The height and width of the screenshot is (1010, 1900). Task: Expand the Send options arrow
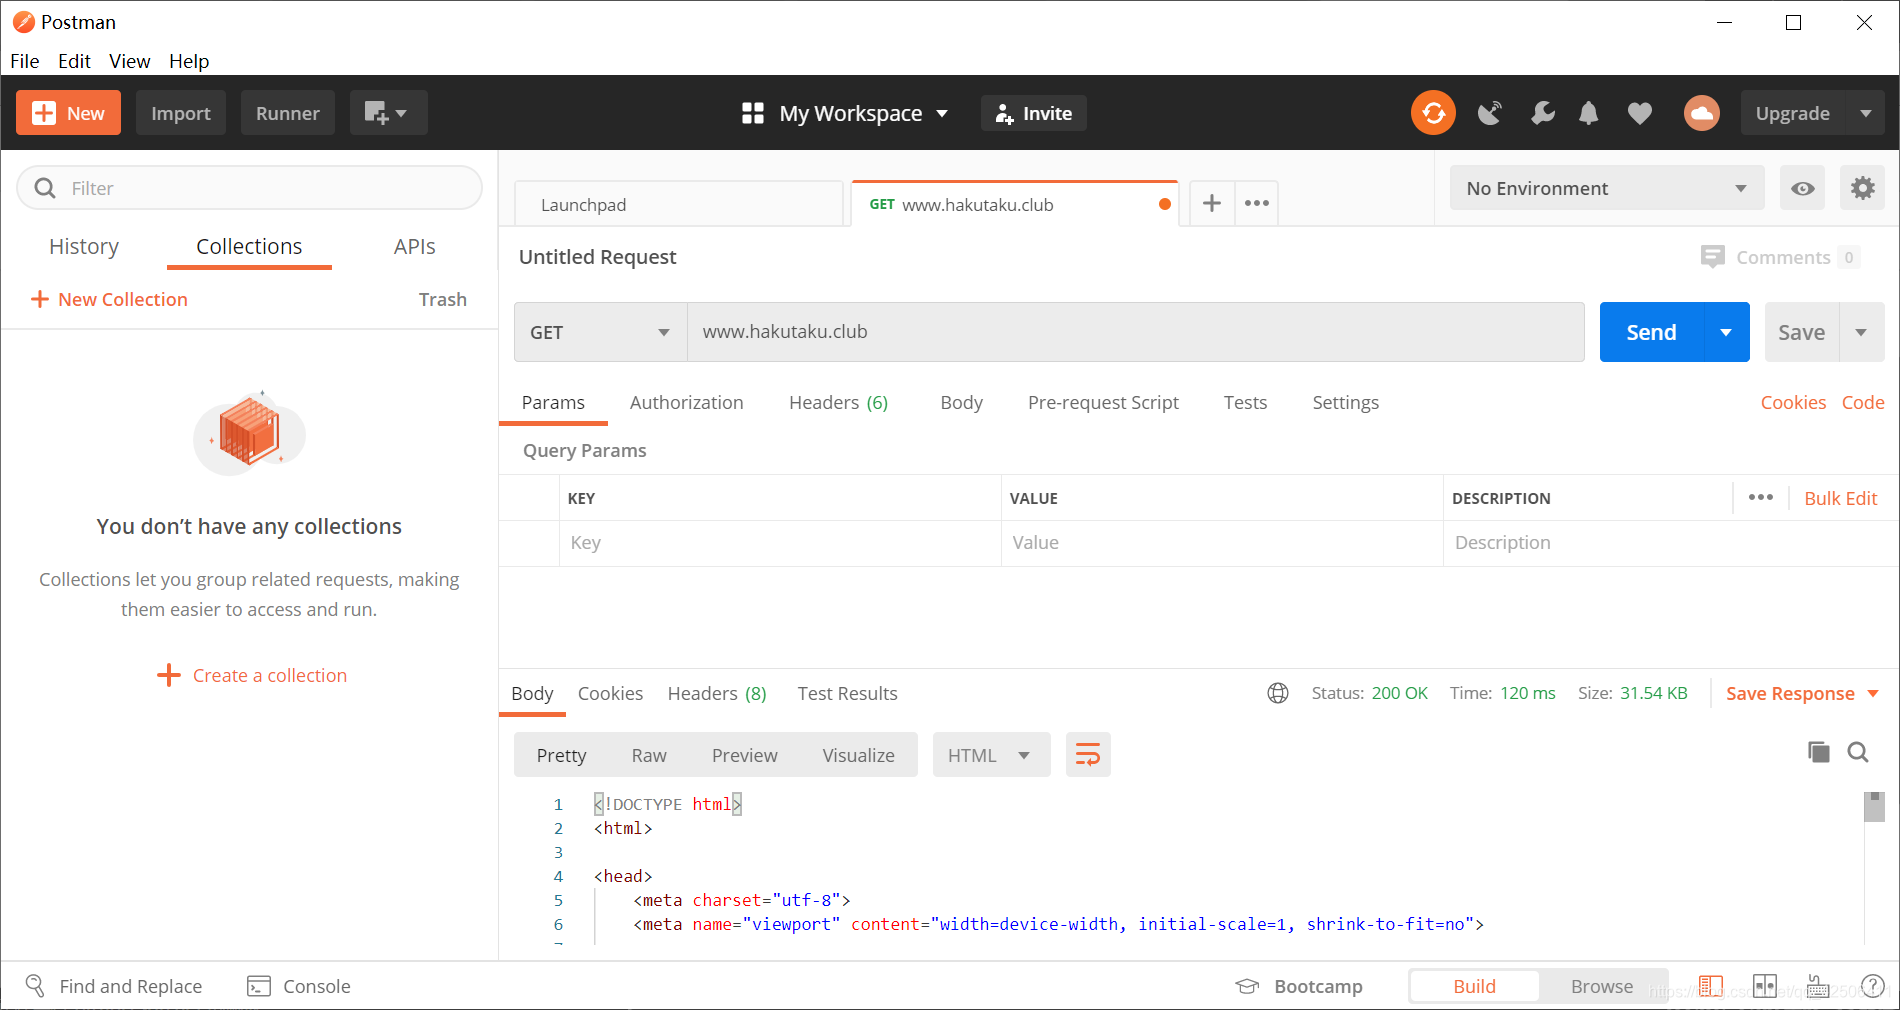tap(1726, 332)
